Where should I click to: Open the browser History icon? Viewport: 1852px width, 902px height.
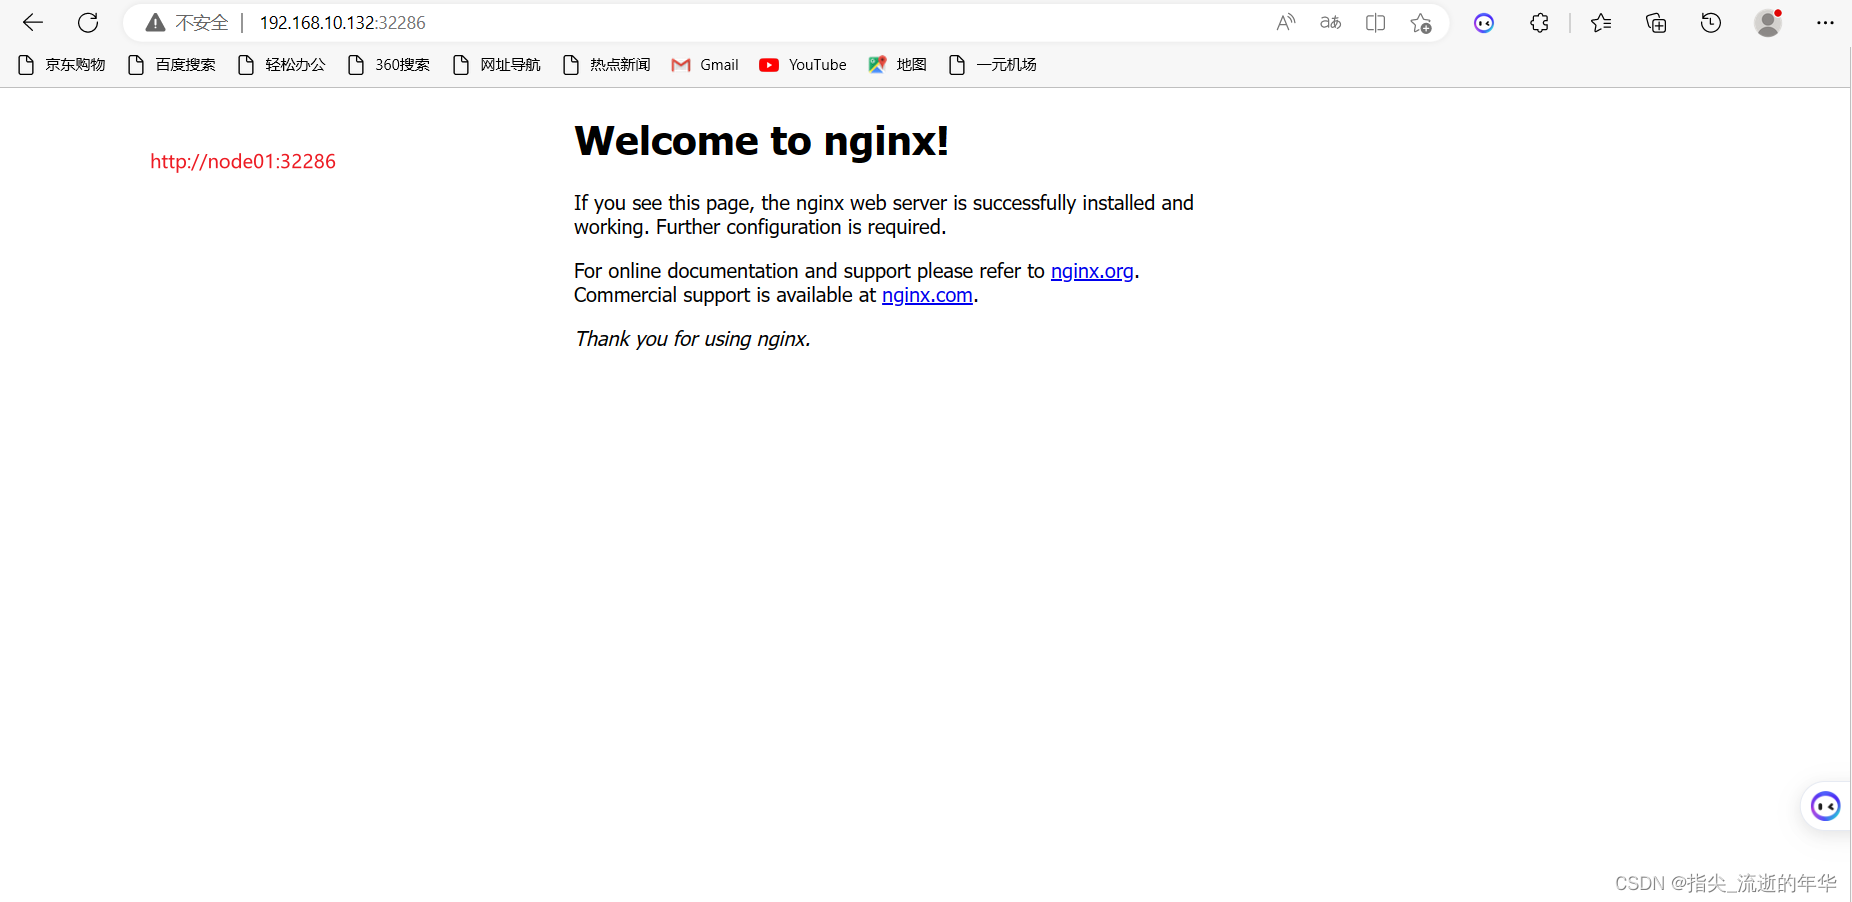click(1711, 22)
